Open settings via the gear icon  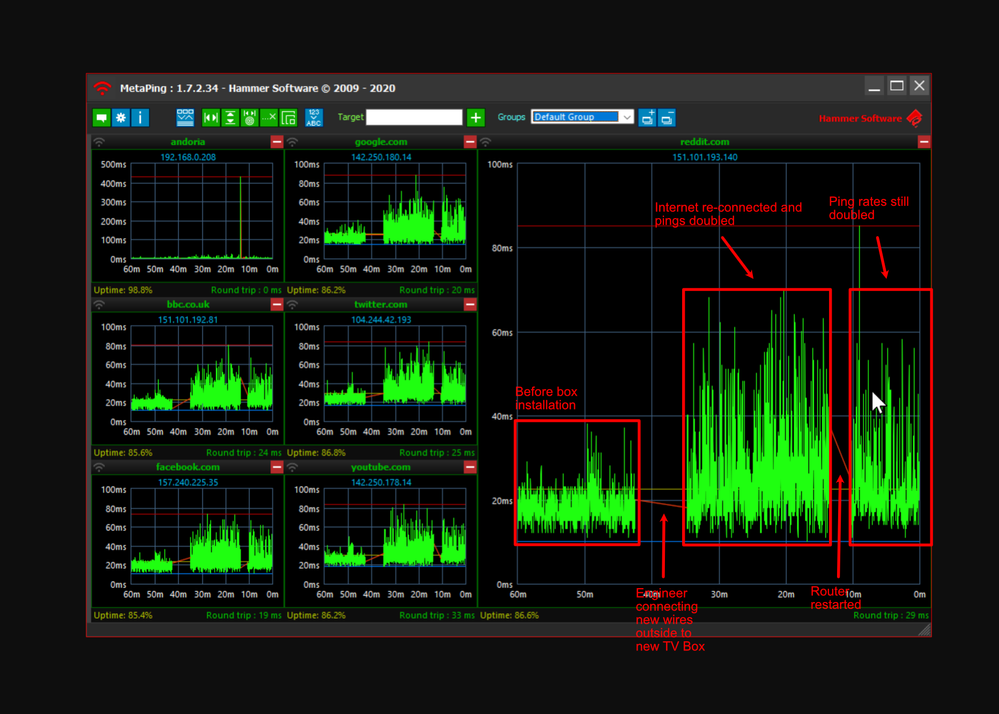[x=120, y=118]
